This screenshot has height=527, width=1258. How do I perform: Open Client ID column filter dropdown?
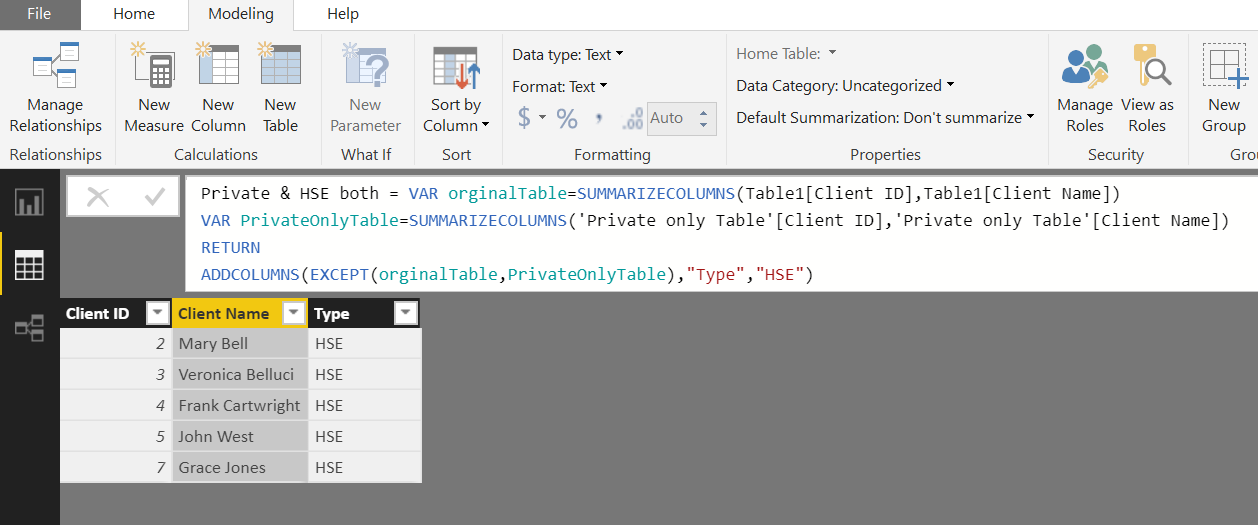coord(157,314)
